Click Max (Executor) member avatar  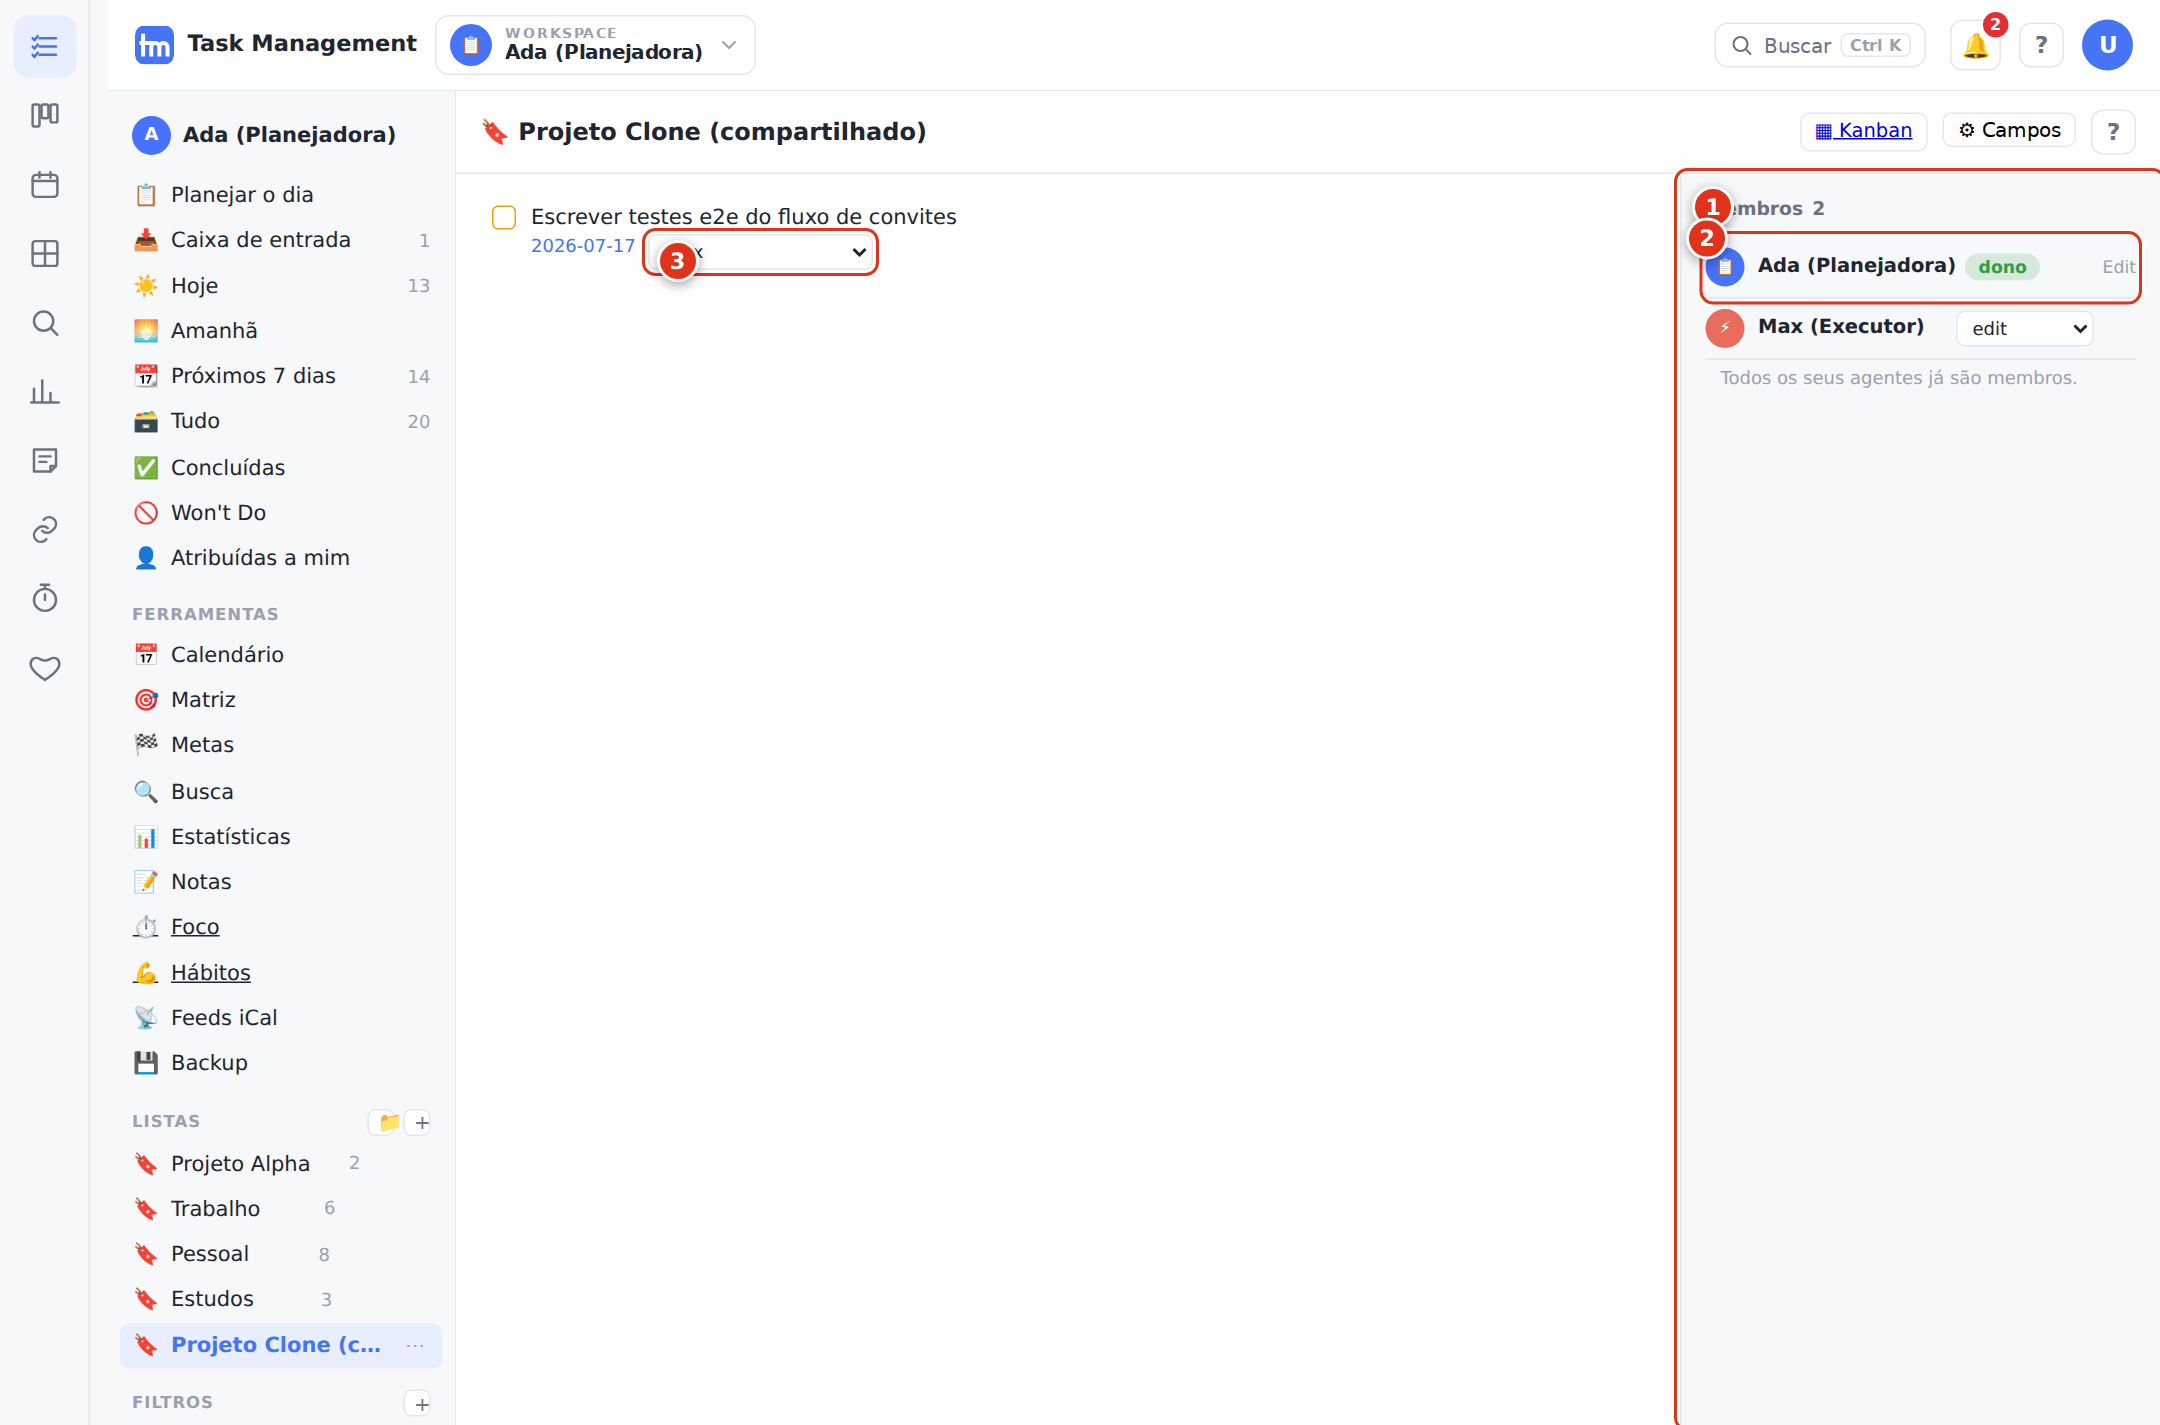[1725, 328]
